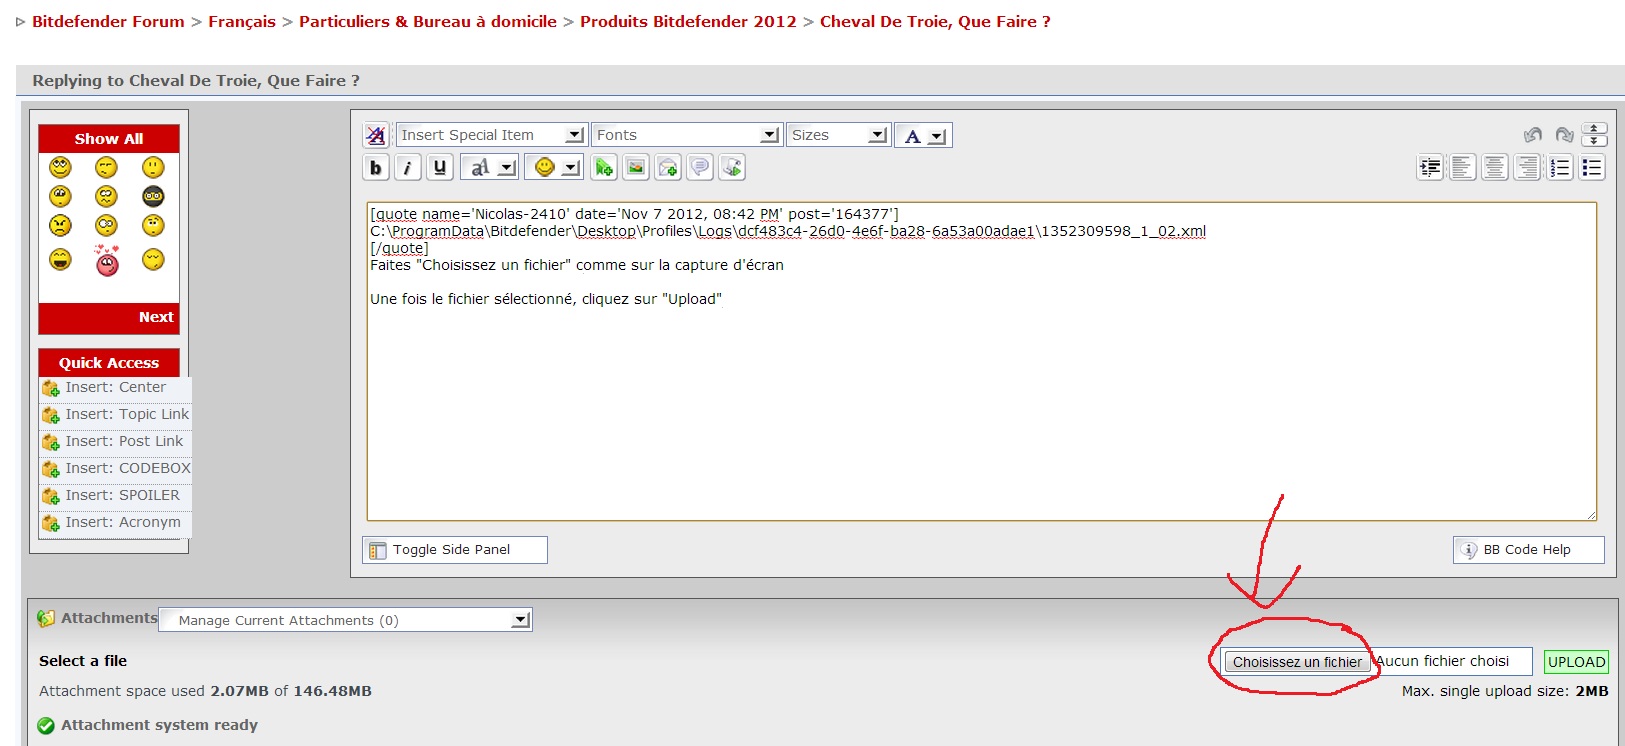Toggle underline formatting button

point(440,167)
